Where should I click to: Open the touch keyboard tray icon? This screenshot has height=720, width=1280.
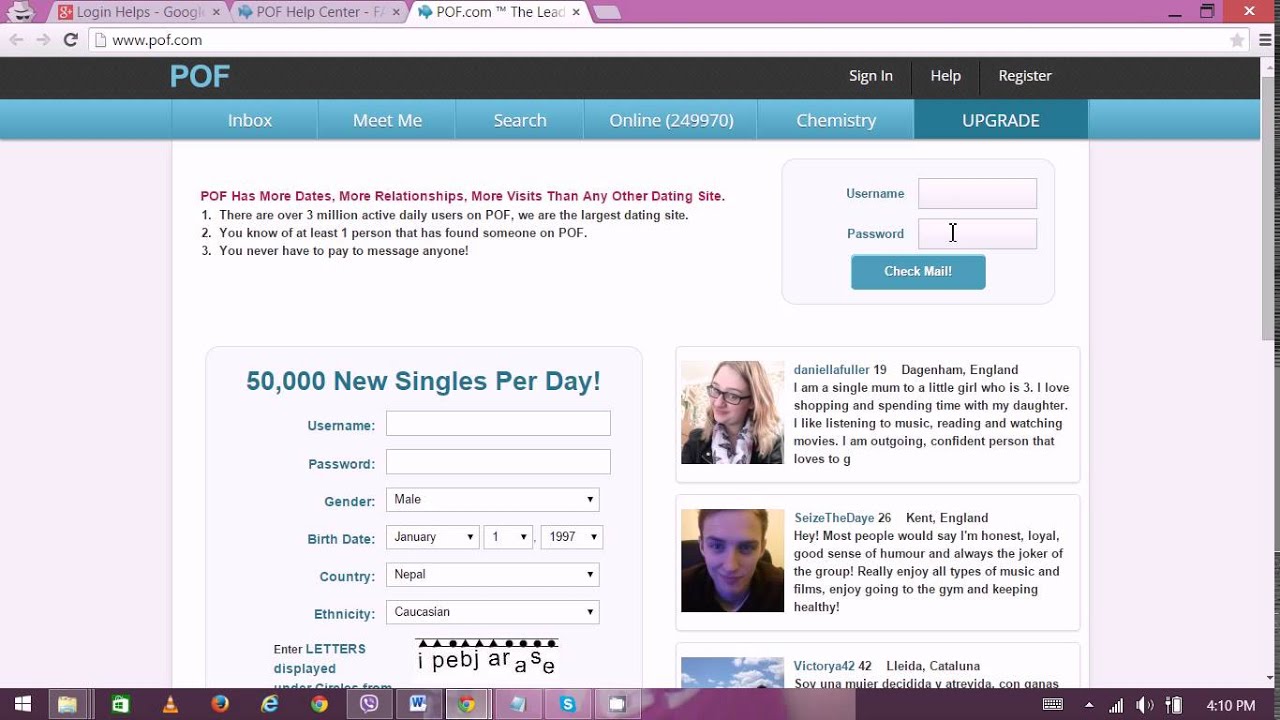pos(1053,705)
